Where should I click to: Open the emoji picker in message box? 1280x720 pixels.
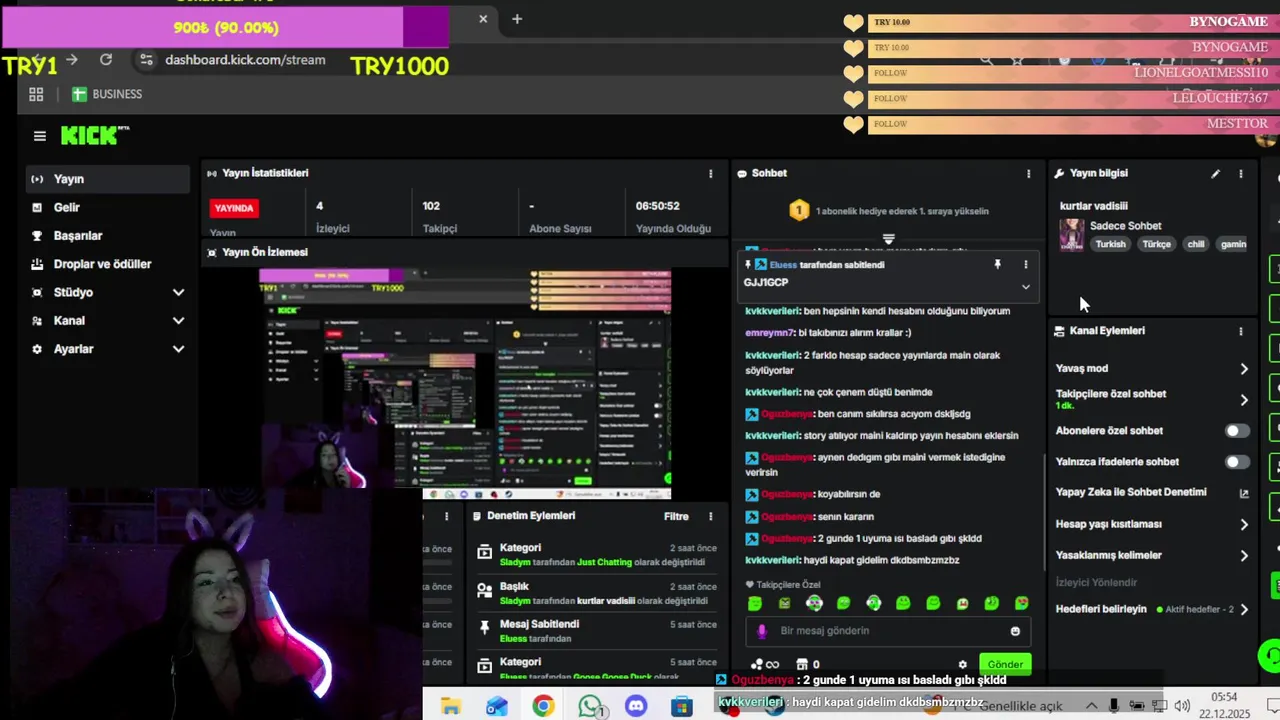[1015, 631]
